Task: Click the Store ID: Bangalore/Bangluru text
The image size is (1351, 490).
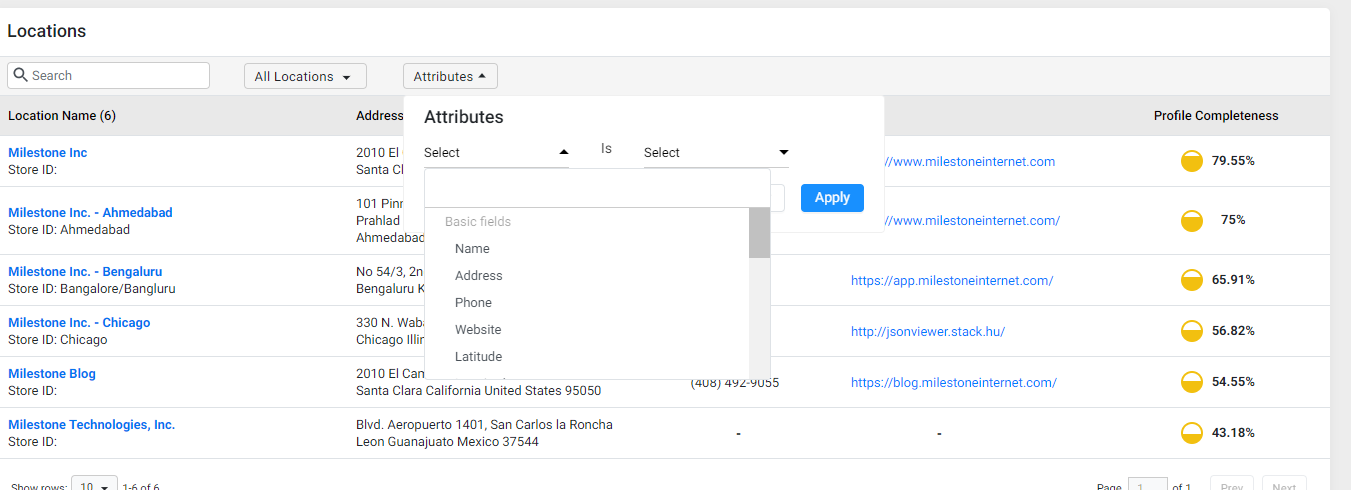Action: click(92, 288)
